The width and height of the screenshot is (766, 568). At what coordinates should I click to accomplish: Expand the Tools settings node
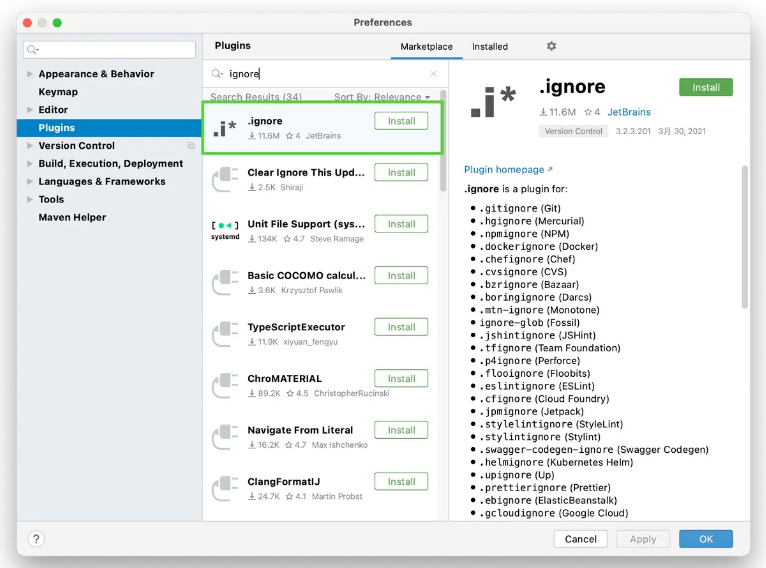tap(30, 199)
